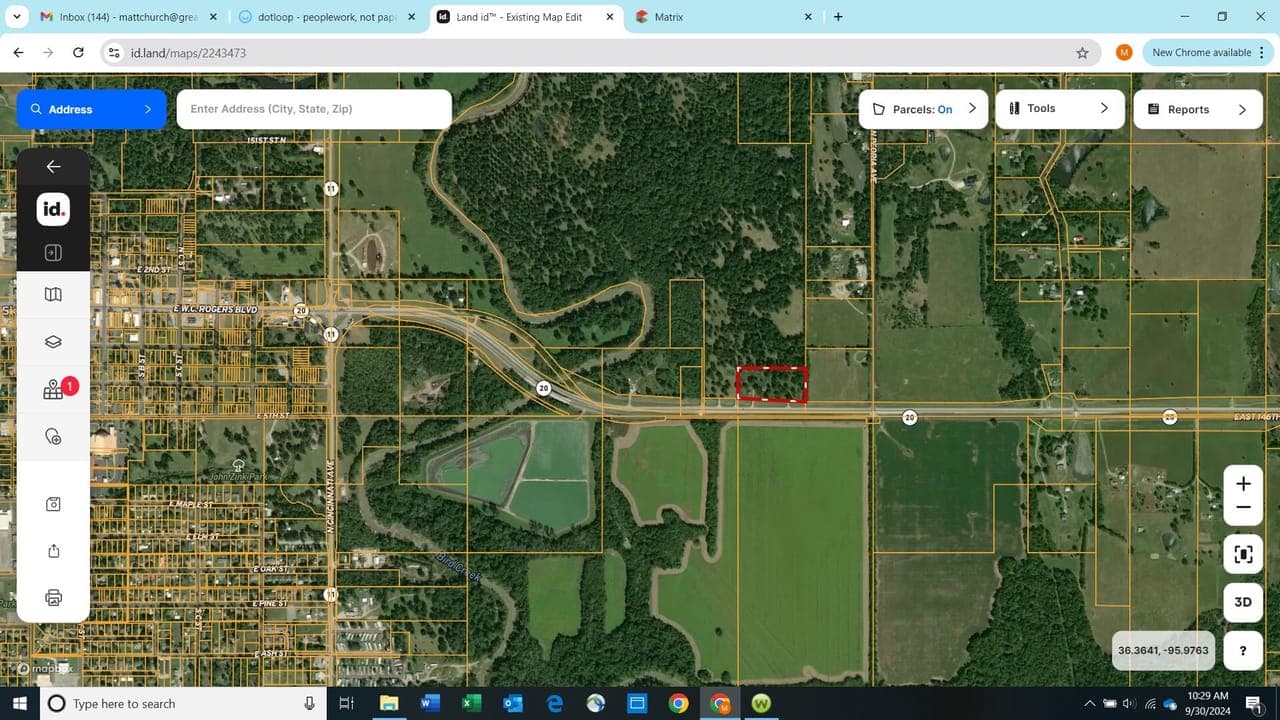Expand the Tools menu
Screen dimensions: 1280x720
(1059, 108)
